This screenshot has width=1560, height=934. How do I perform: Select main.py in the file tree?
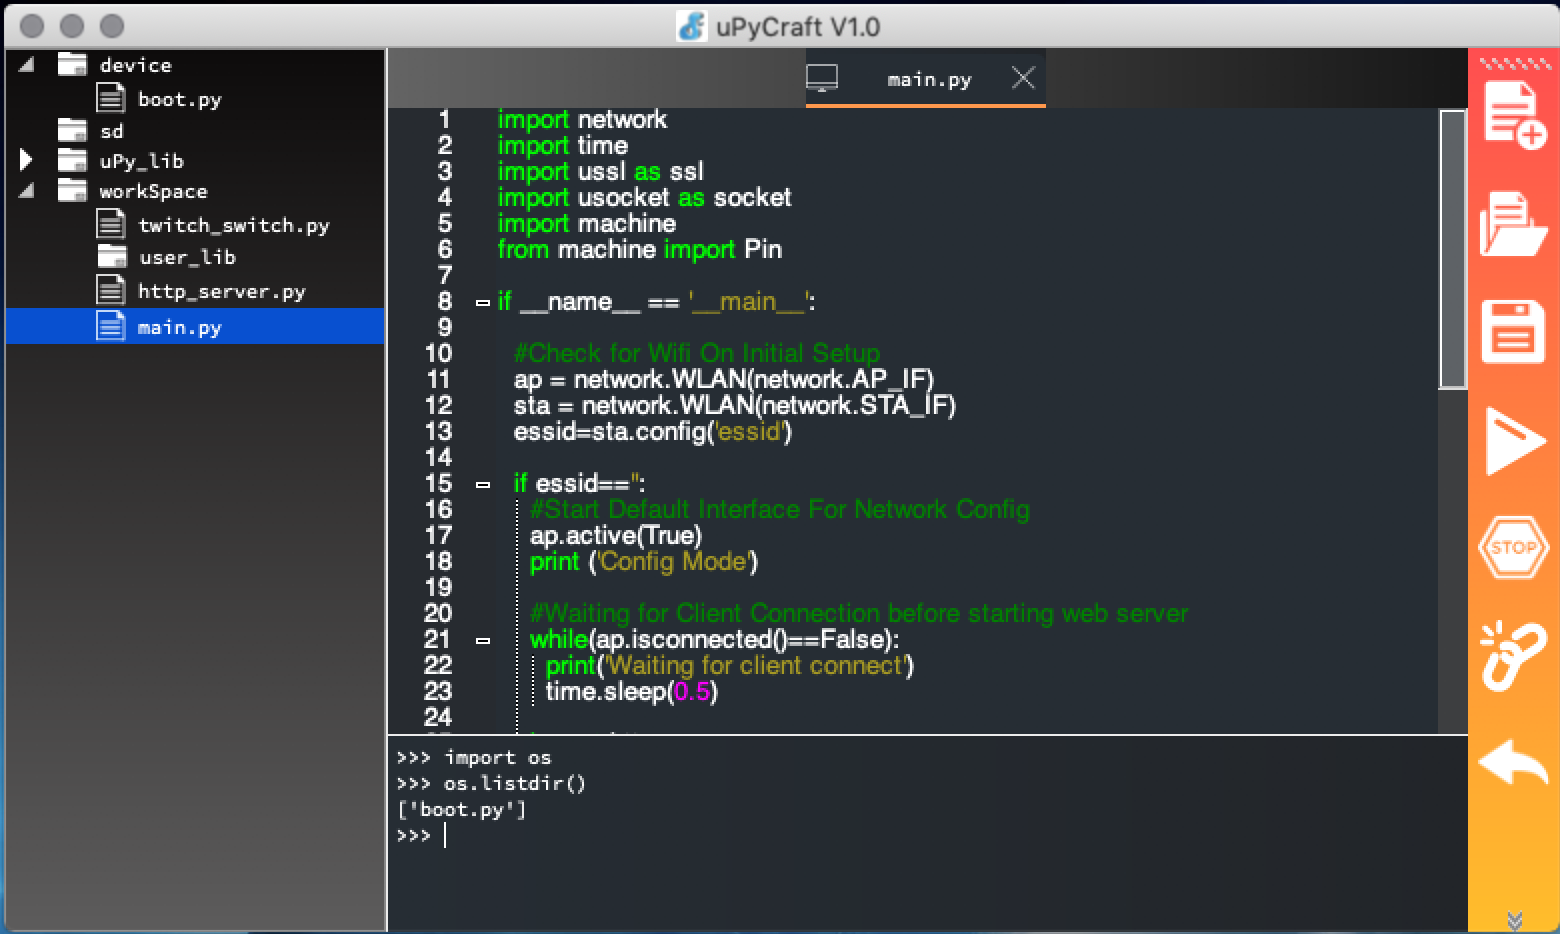coord(195,327)
